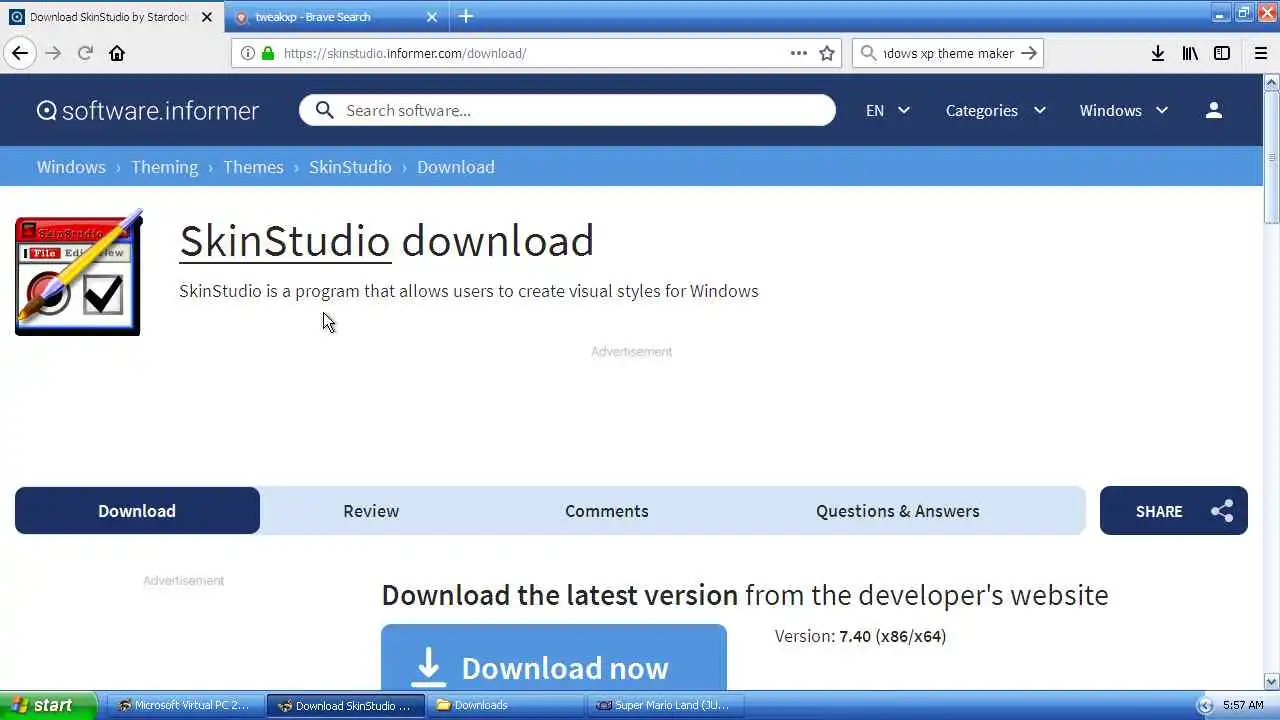The image size is (1280, 720).
Task: Close the tweakxp Brave Search tab
Action: click(432, 17)
